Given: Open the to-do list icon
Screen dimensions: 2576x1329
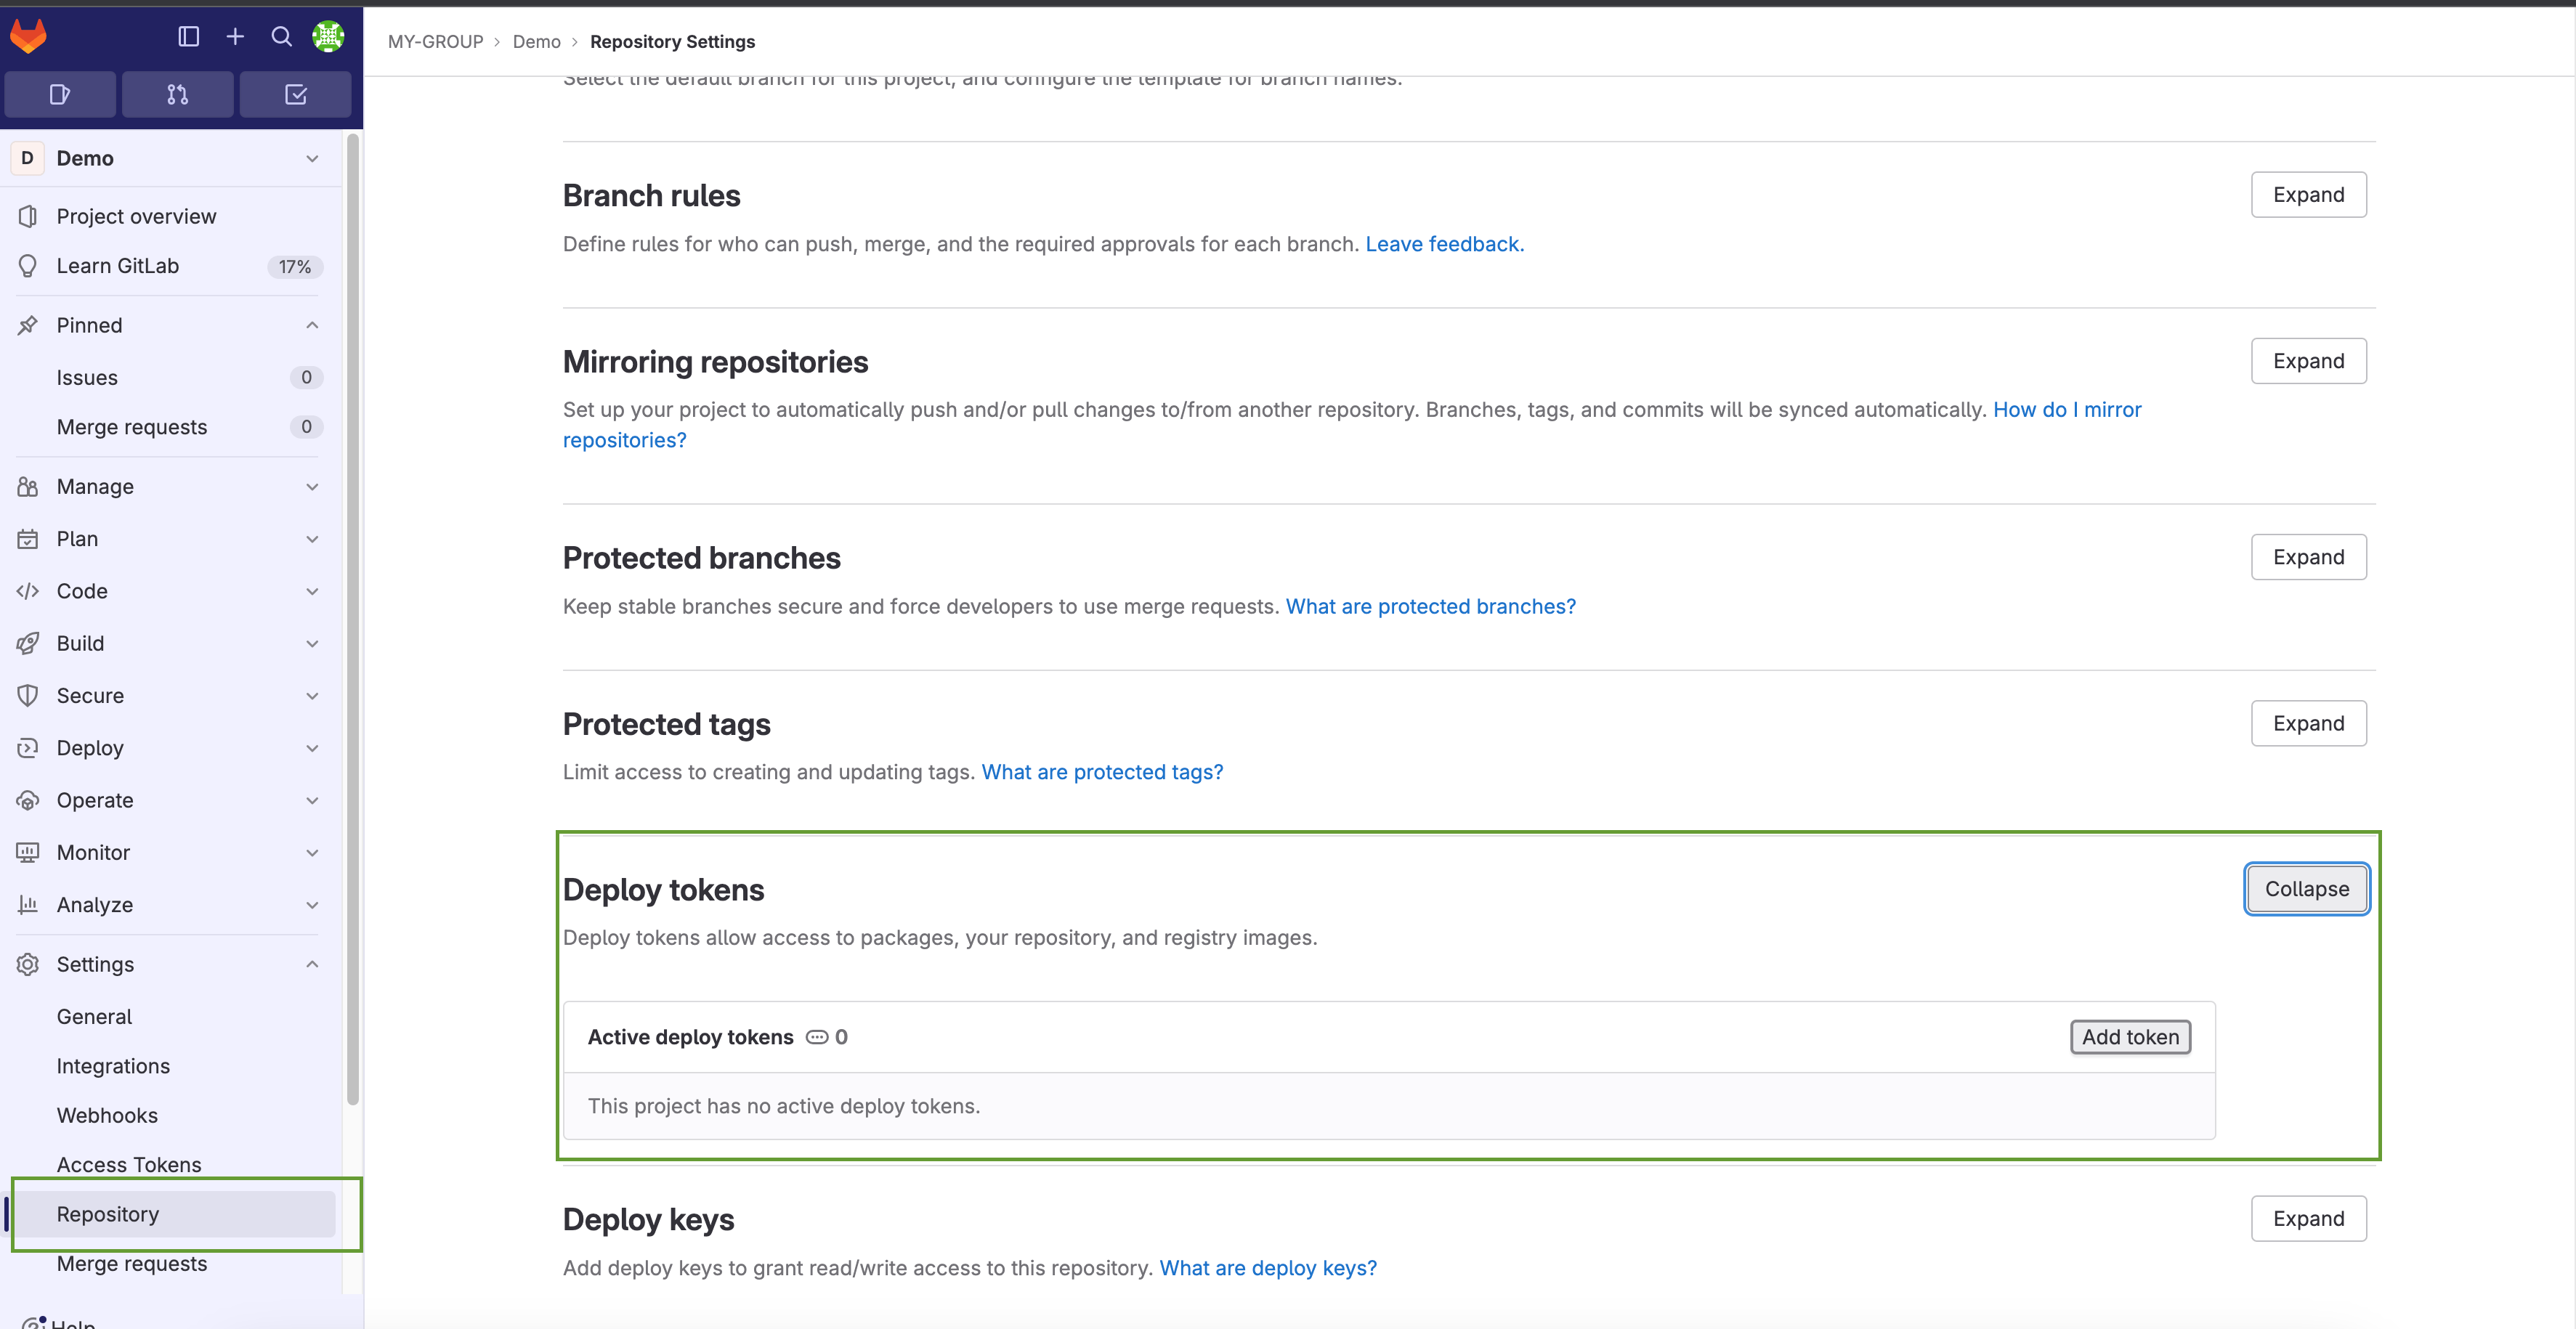Looking at the screenshot, I should pyautogui.click(x=295, y=94).
